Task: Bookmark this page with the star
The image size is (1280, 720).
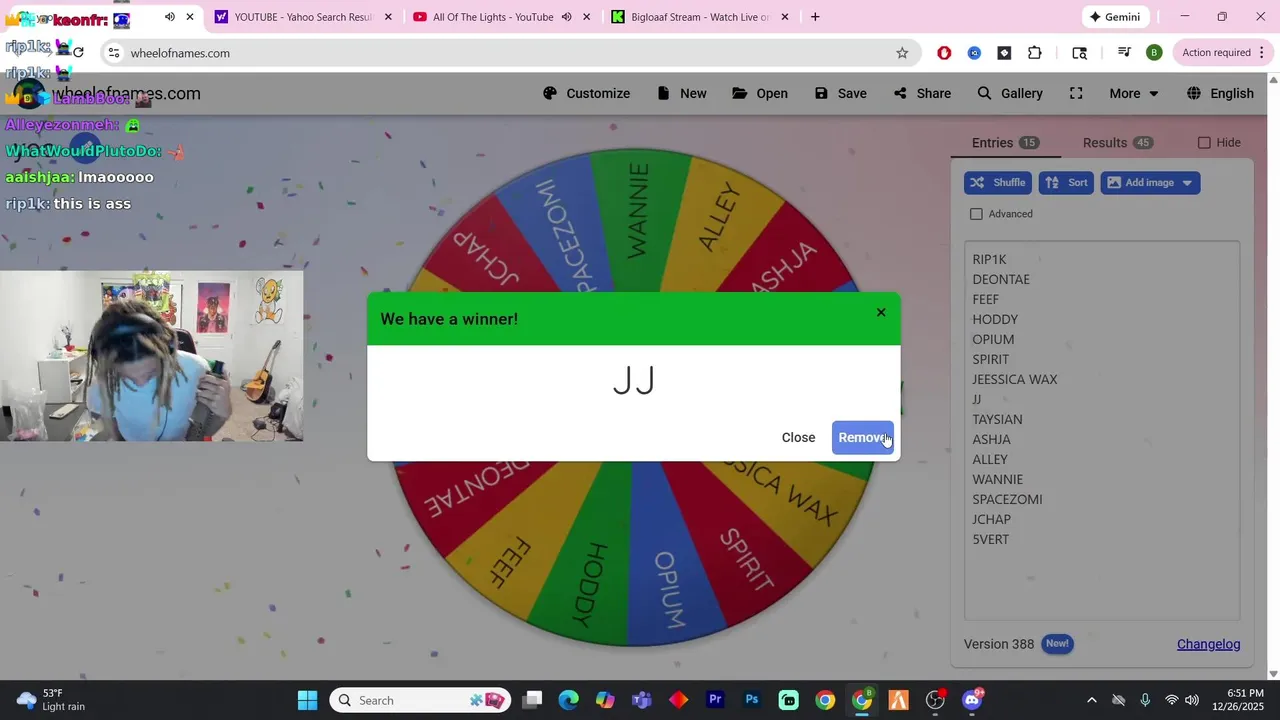Action: (902, 53)
